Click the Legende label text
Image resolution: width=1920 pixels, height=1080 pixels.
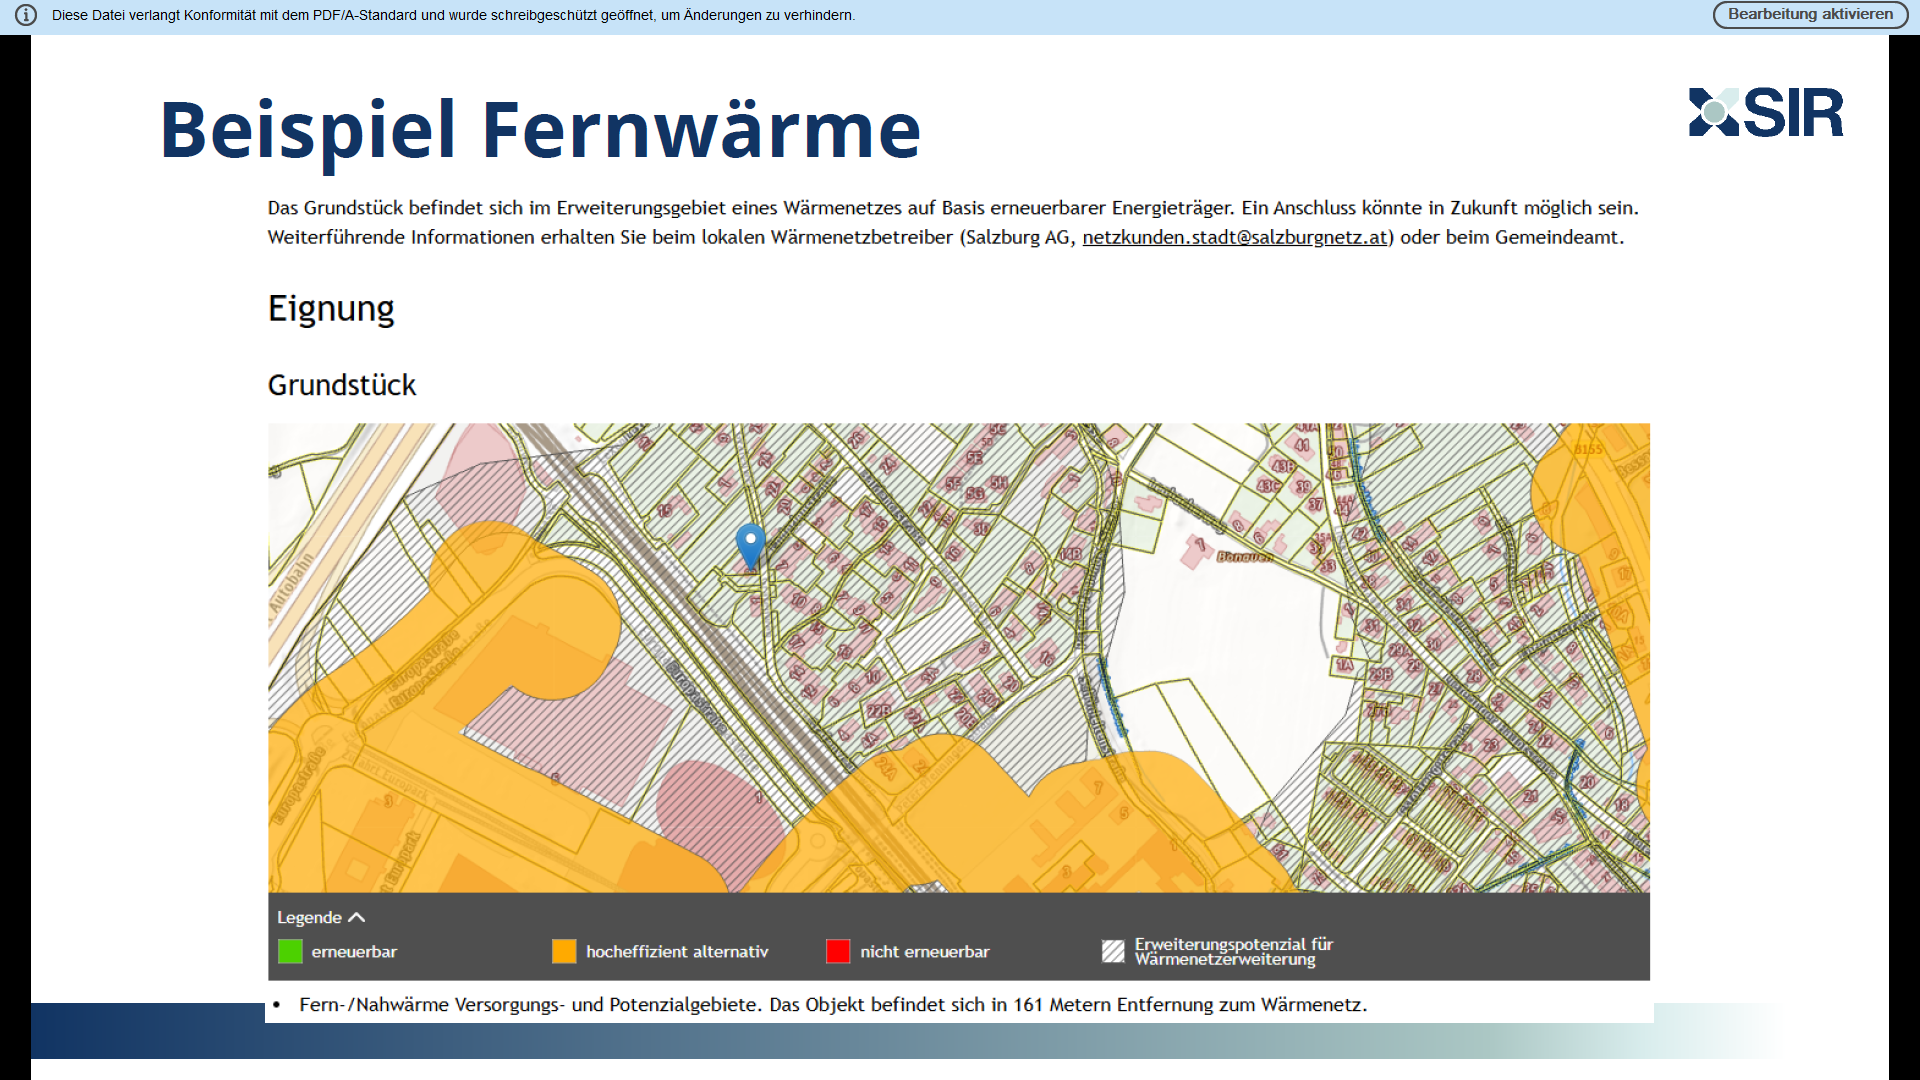tap(309, 917)
